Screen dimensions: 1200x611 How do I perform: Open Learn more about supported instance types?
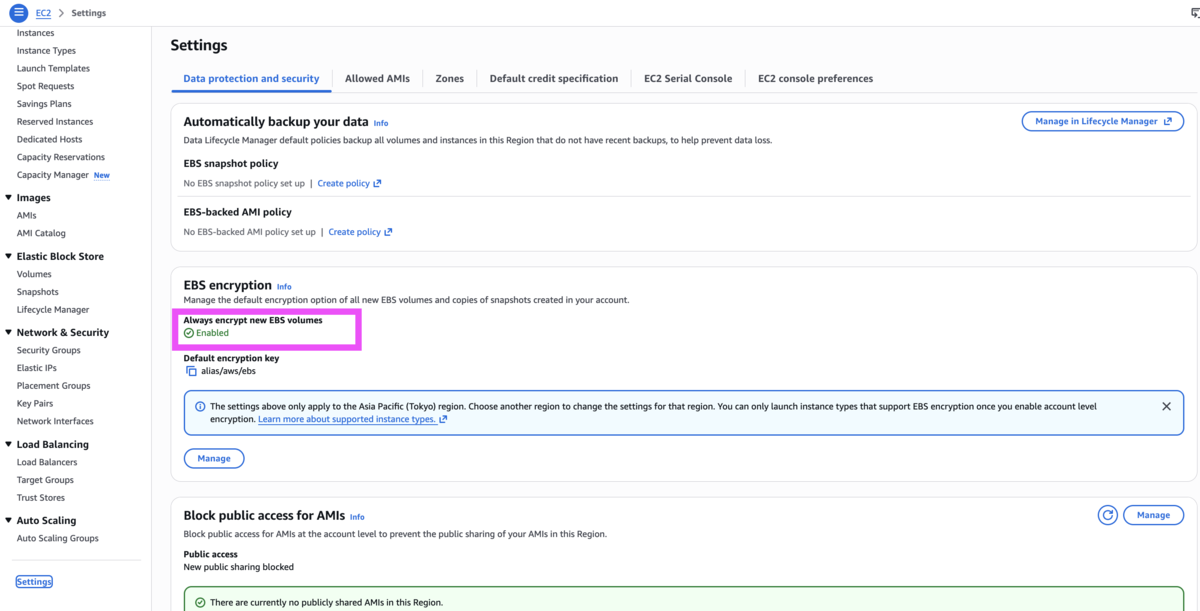(x=352, y=420)
